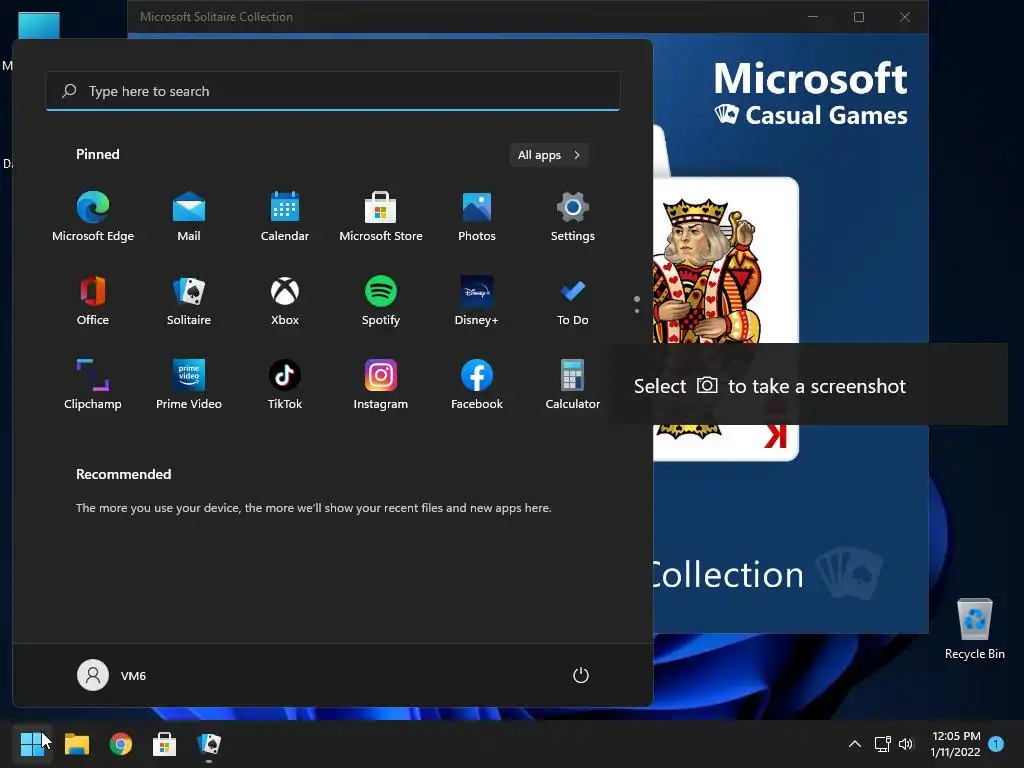
Task: Open File Explorer from the taskbar
Action: click(76, 744)
